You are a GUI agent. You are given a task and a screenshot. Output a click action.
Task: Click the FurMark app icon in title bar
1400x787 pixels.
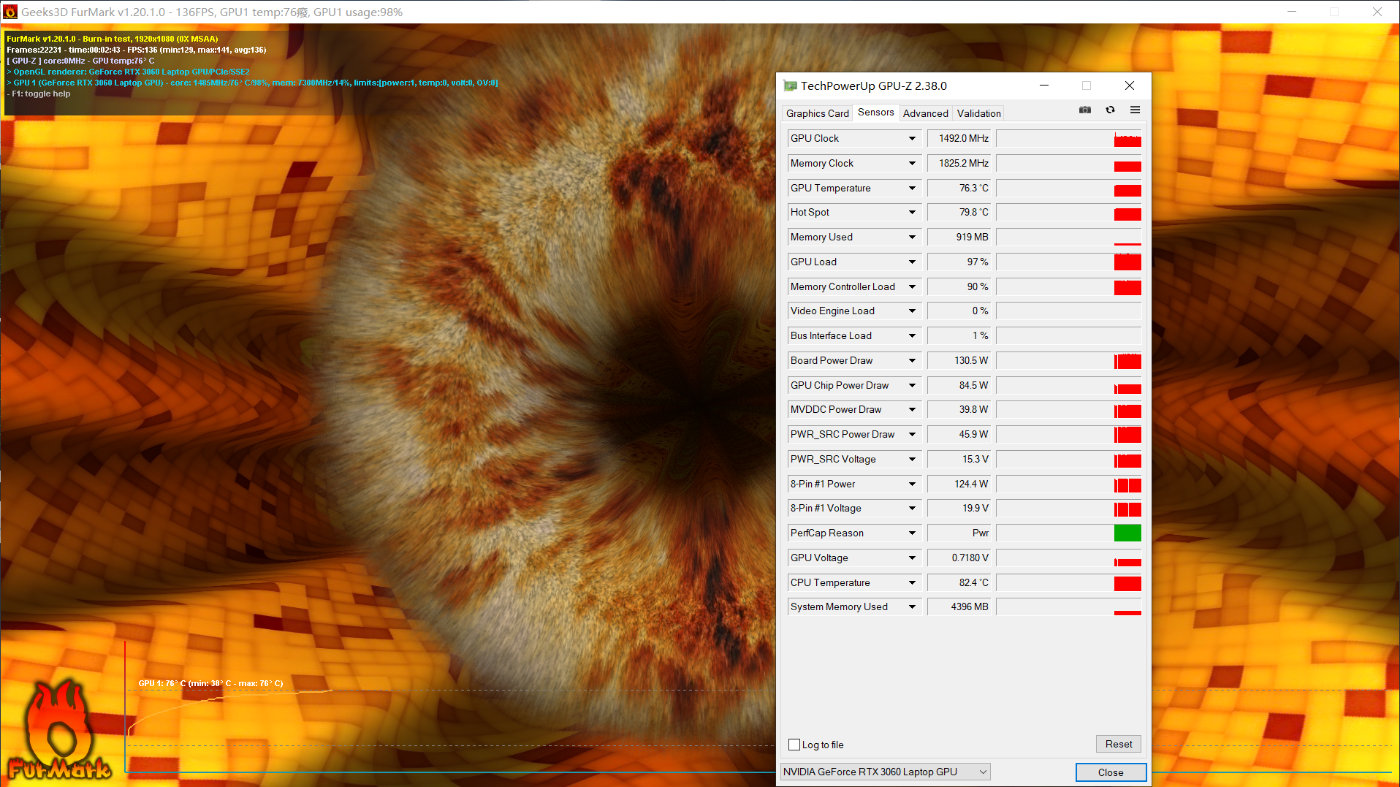[10, 11]
